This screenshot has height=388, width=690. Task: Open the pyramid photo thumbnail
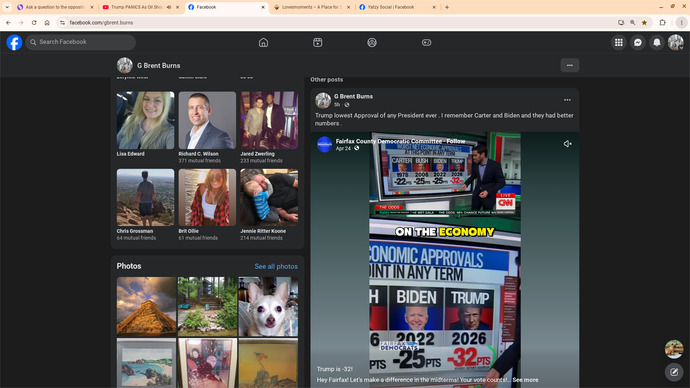point(146,306)
